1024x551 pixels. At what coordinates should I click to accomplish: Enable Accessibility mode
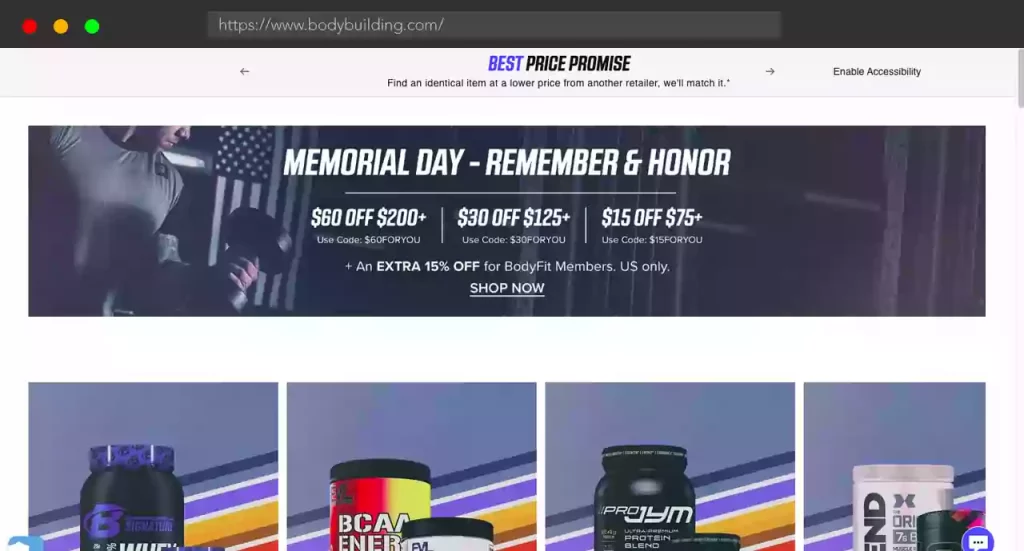tap(876, 71)
